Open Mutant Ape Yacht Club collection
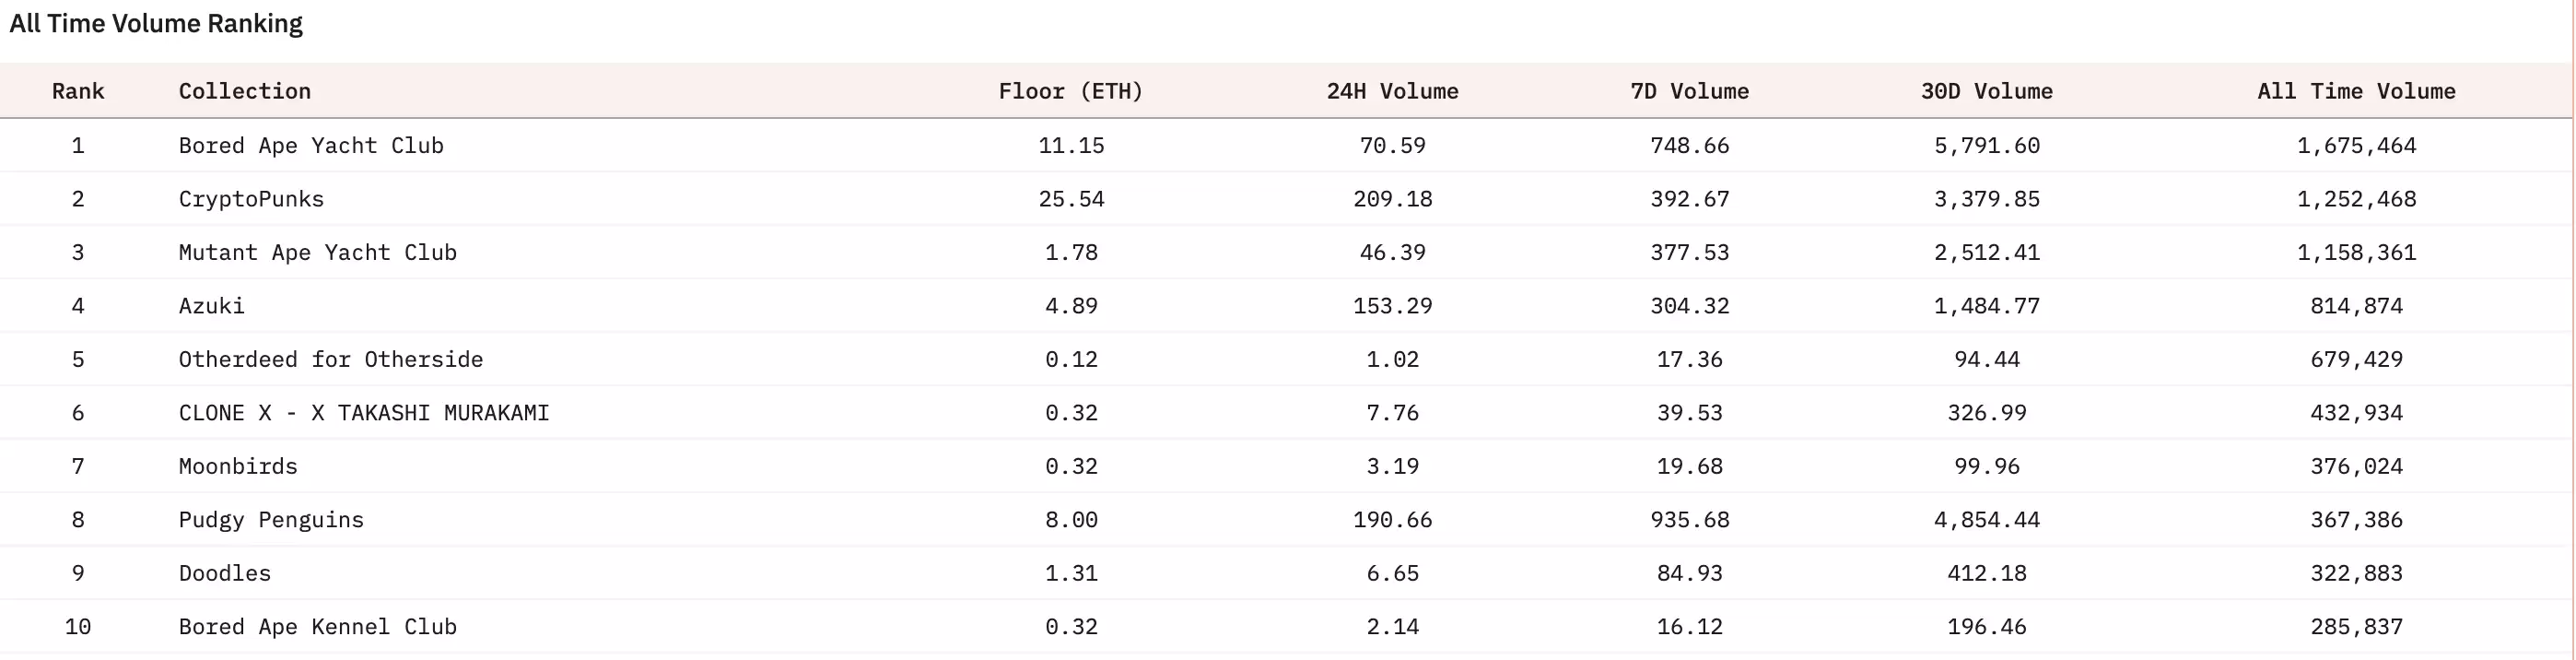 tap(317, 252)
